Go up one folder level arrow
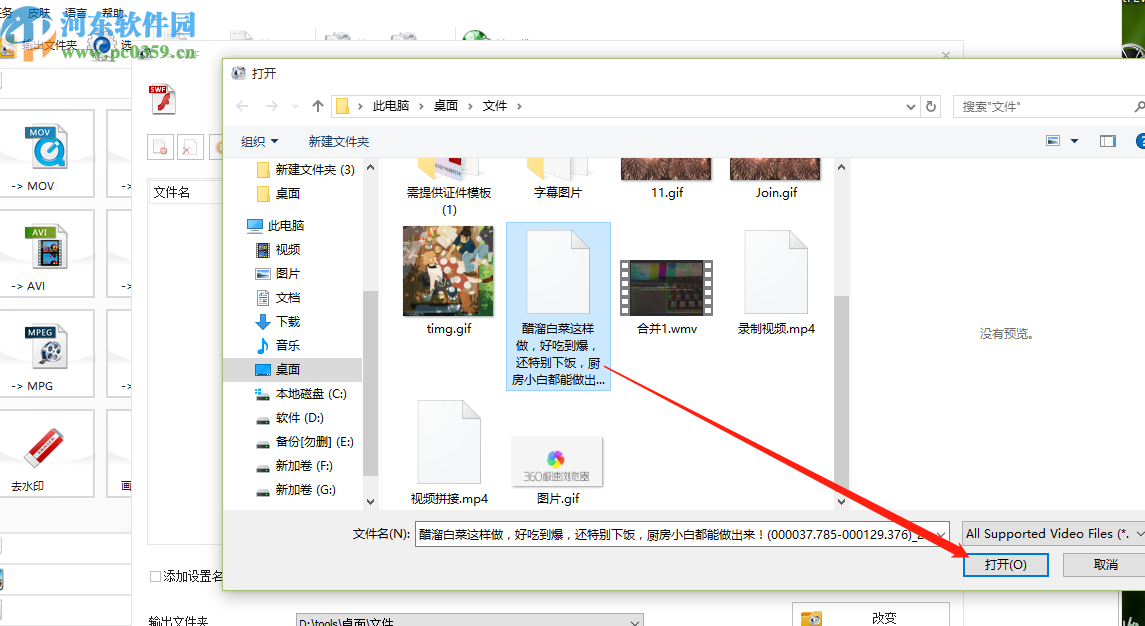The height and width of the screenshot is (626, 1145). pos(317,106)
